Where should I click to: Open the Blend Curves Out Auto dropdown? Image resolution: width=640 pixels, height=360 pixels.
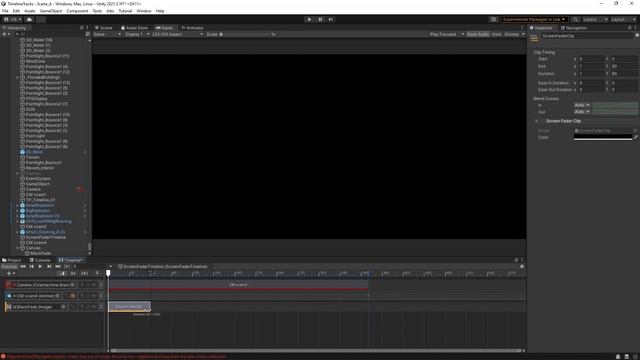tap(582, 112)
